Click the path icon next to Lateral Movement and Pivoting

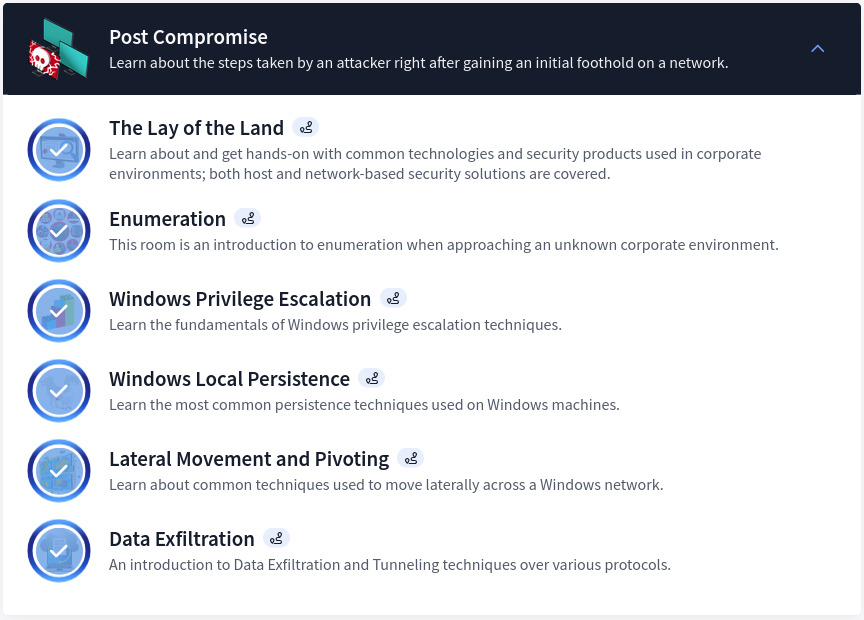click(x=411, y=458)
